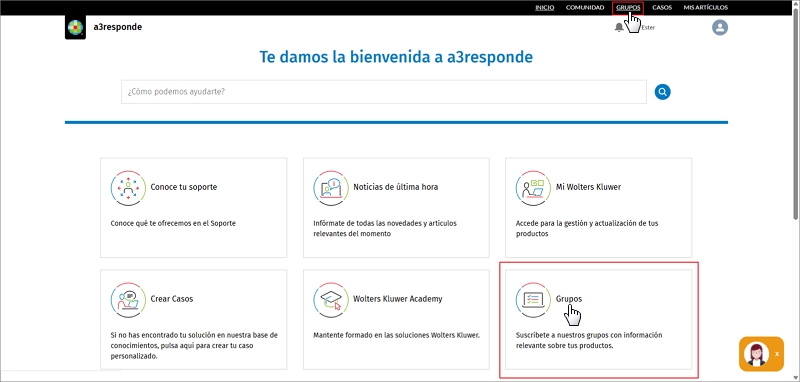Click text 'Conoce qué te ofrecemos en el Soporte'
This screenshot has height=382, width=800.
click(173, 223)
